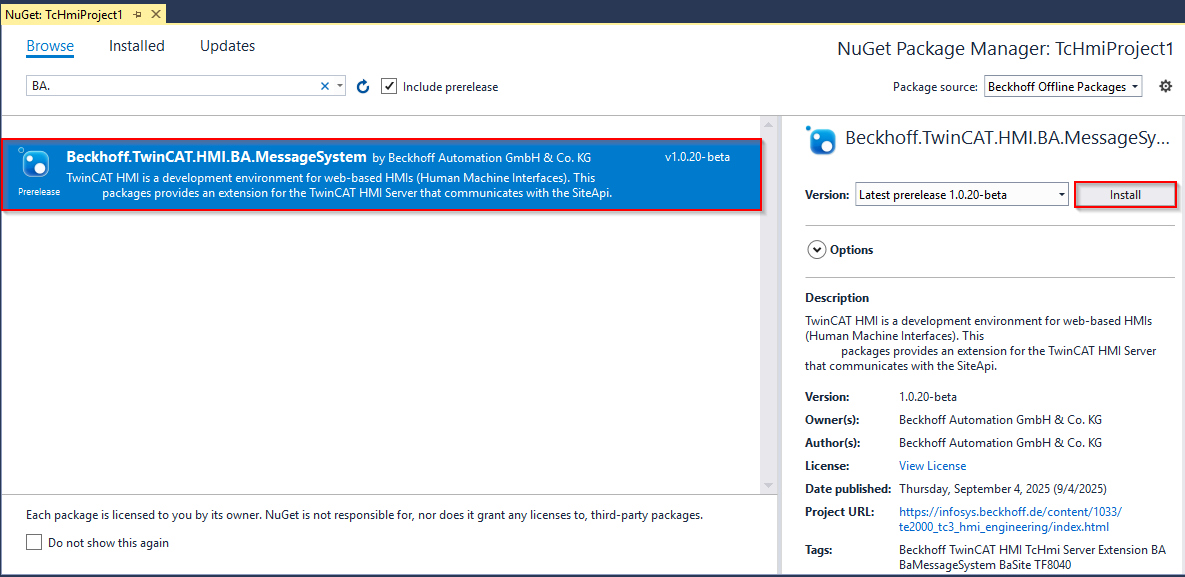Clear the search box text
This screenshot has width=1185, height=577.
click(x=324, y=87)
